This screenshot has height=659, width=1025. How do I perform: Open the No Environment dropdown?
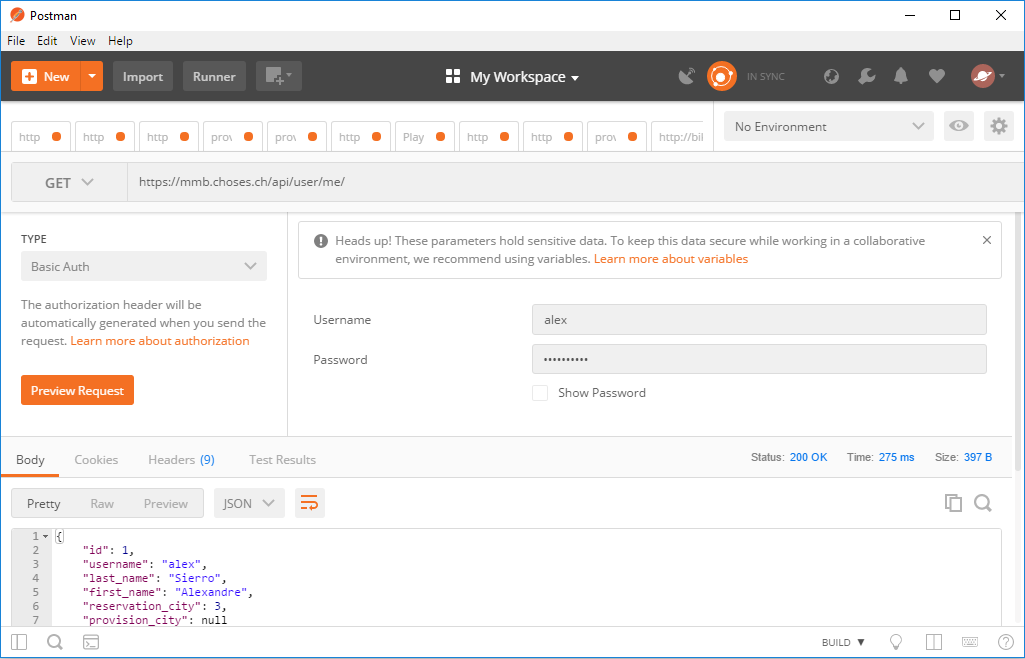pos(828,126)
